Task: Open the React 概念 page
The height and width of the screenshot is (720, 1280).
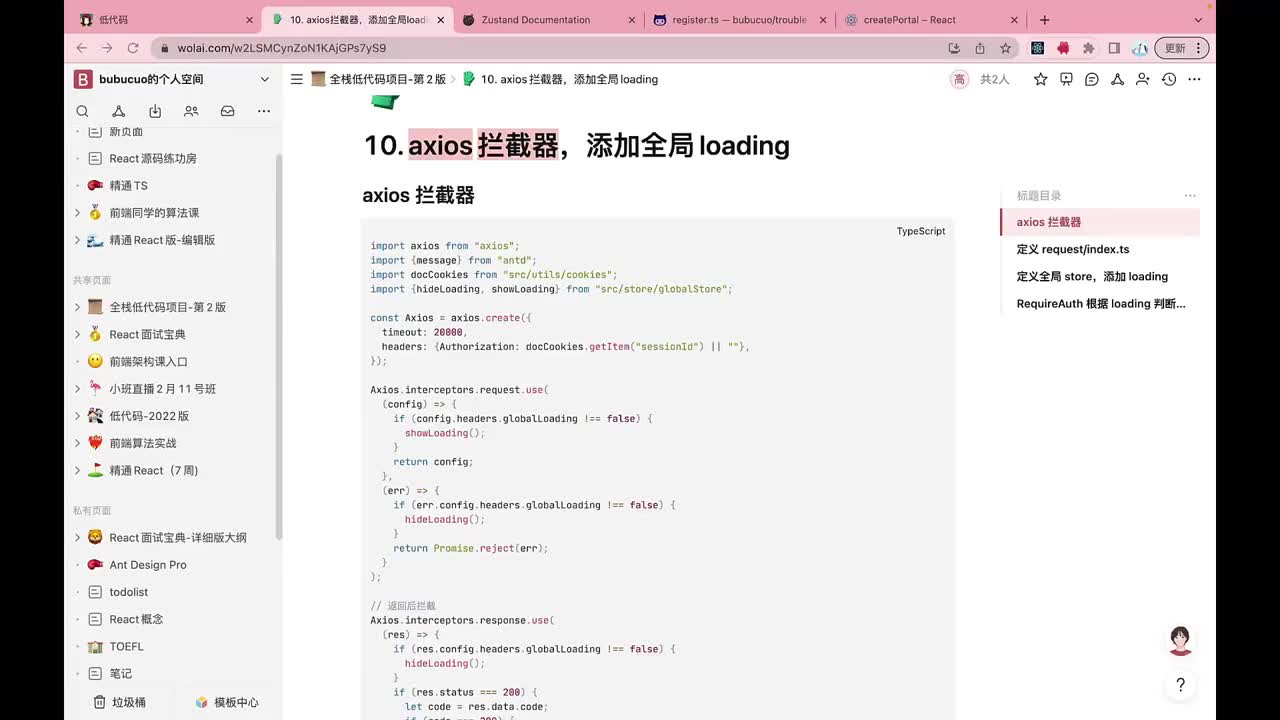Action: coord(136,619)
